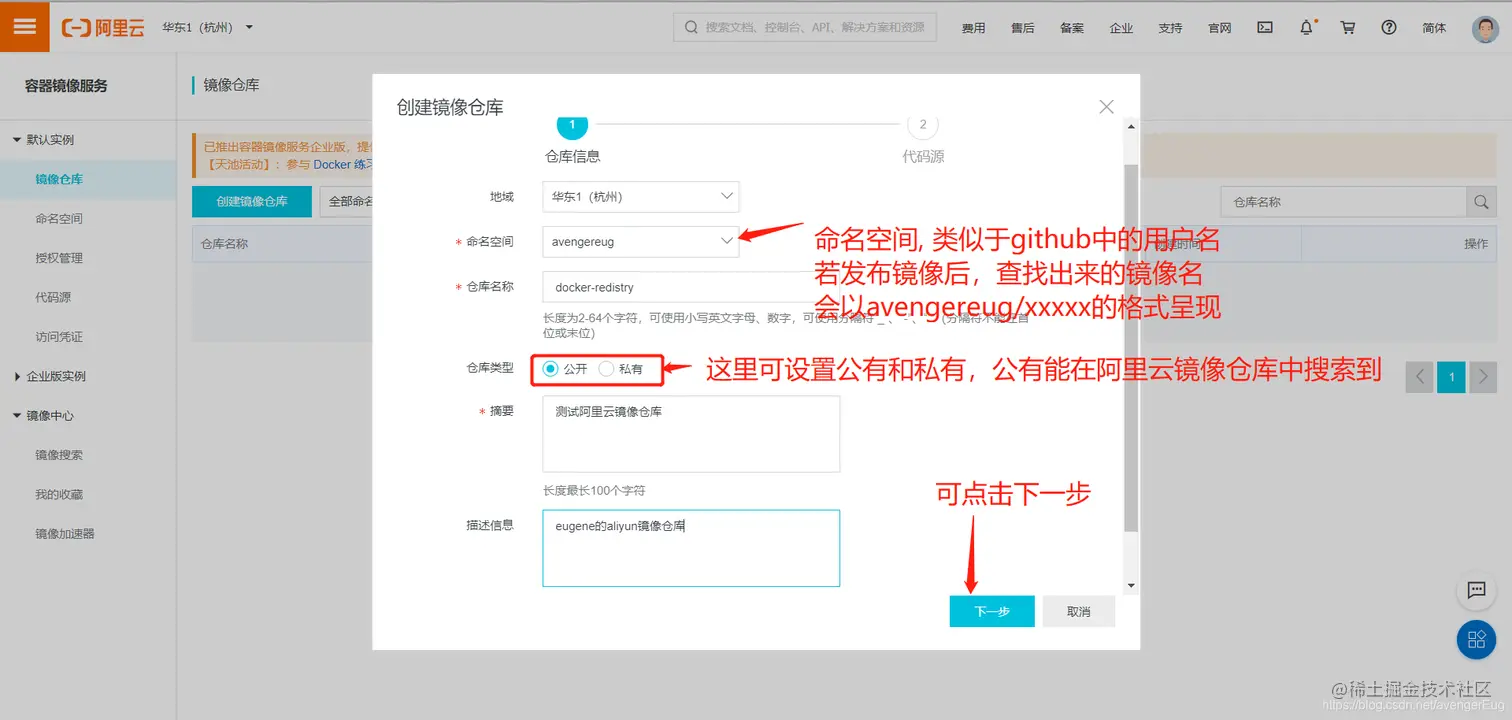Open the feedback chat icon at bottom right

(x=1476, y=591)
